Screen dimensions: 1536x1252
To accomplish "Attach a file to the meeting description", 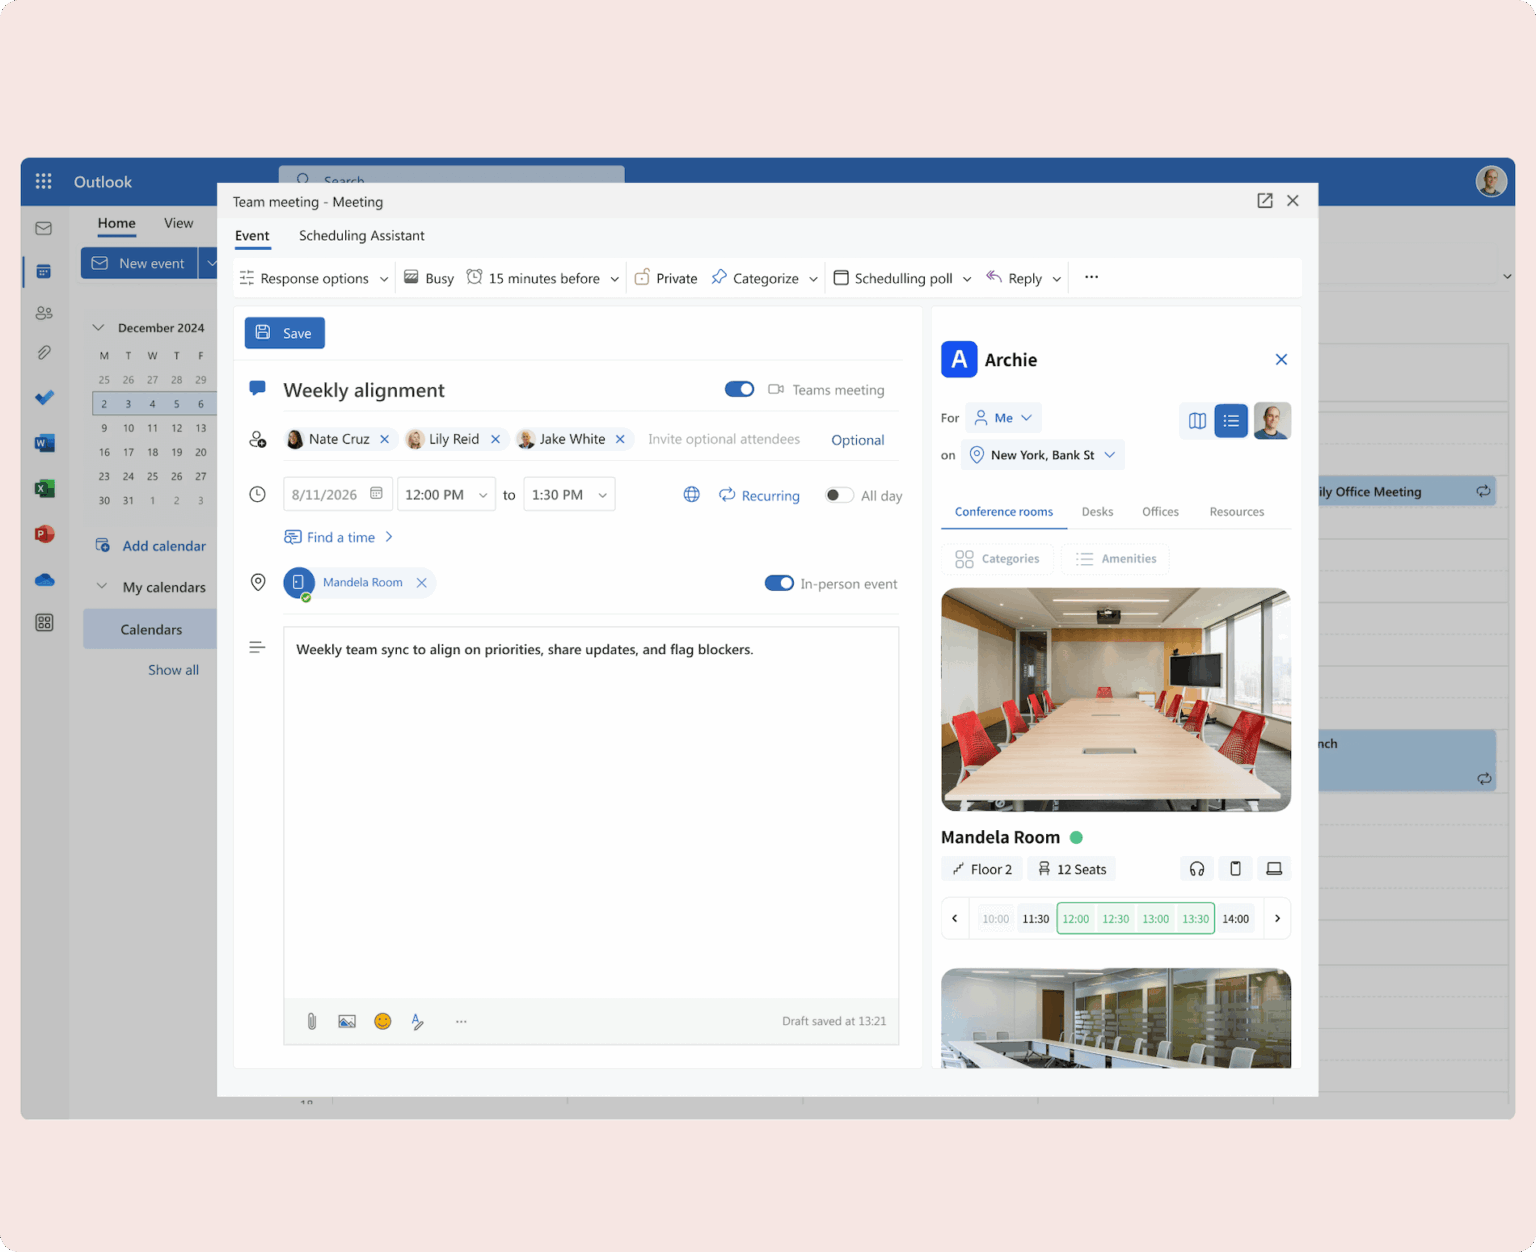I will 311,1021.
